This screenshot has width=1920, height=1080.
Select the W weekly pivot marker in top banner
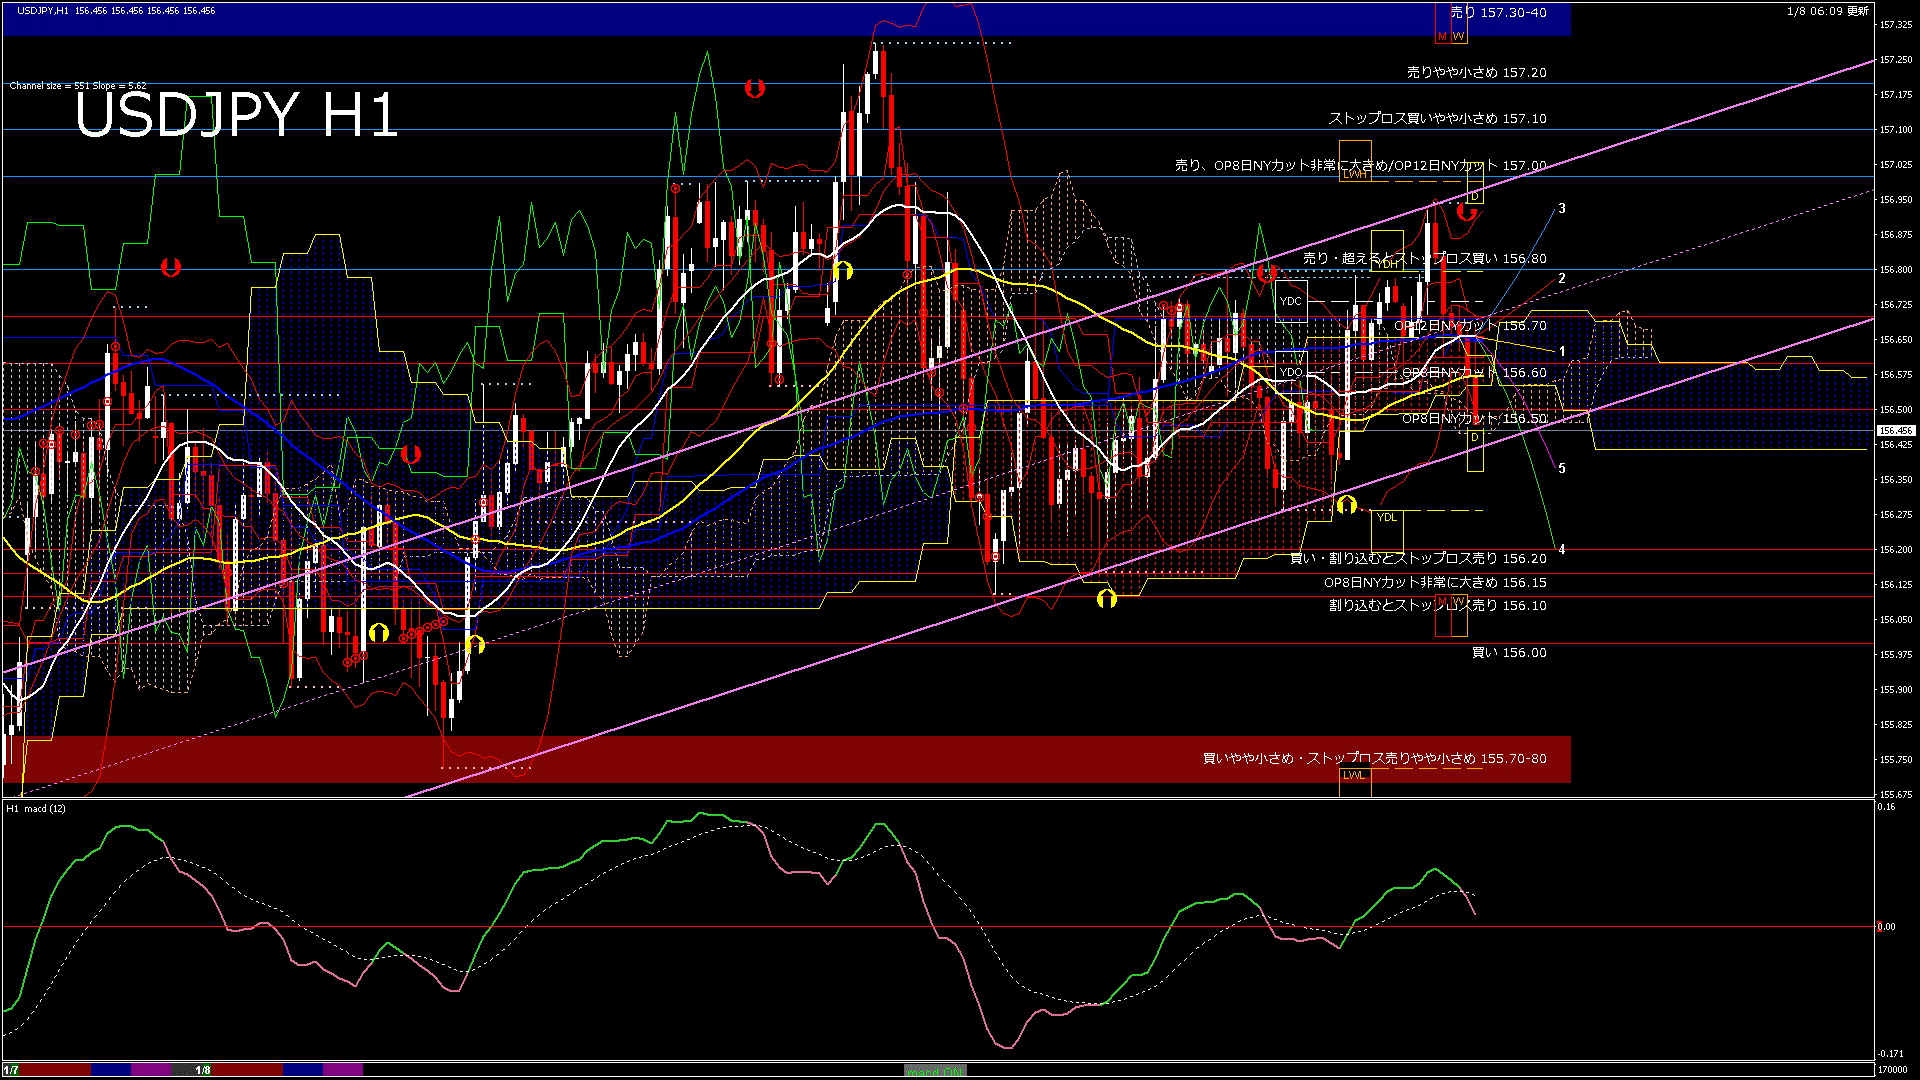pyautogui.click(x=1458, y=34)
